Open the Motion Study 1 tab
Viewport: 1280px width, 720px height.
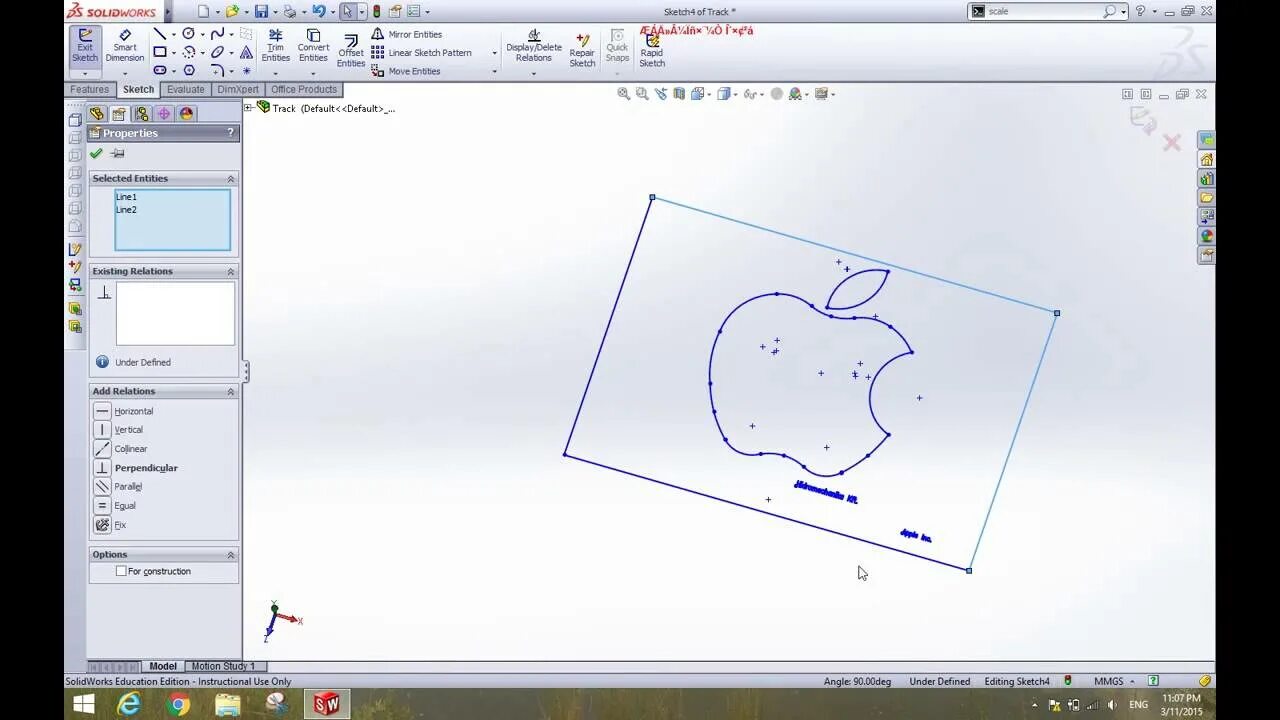(223, 666)
